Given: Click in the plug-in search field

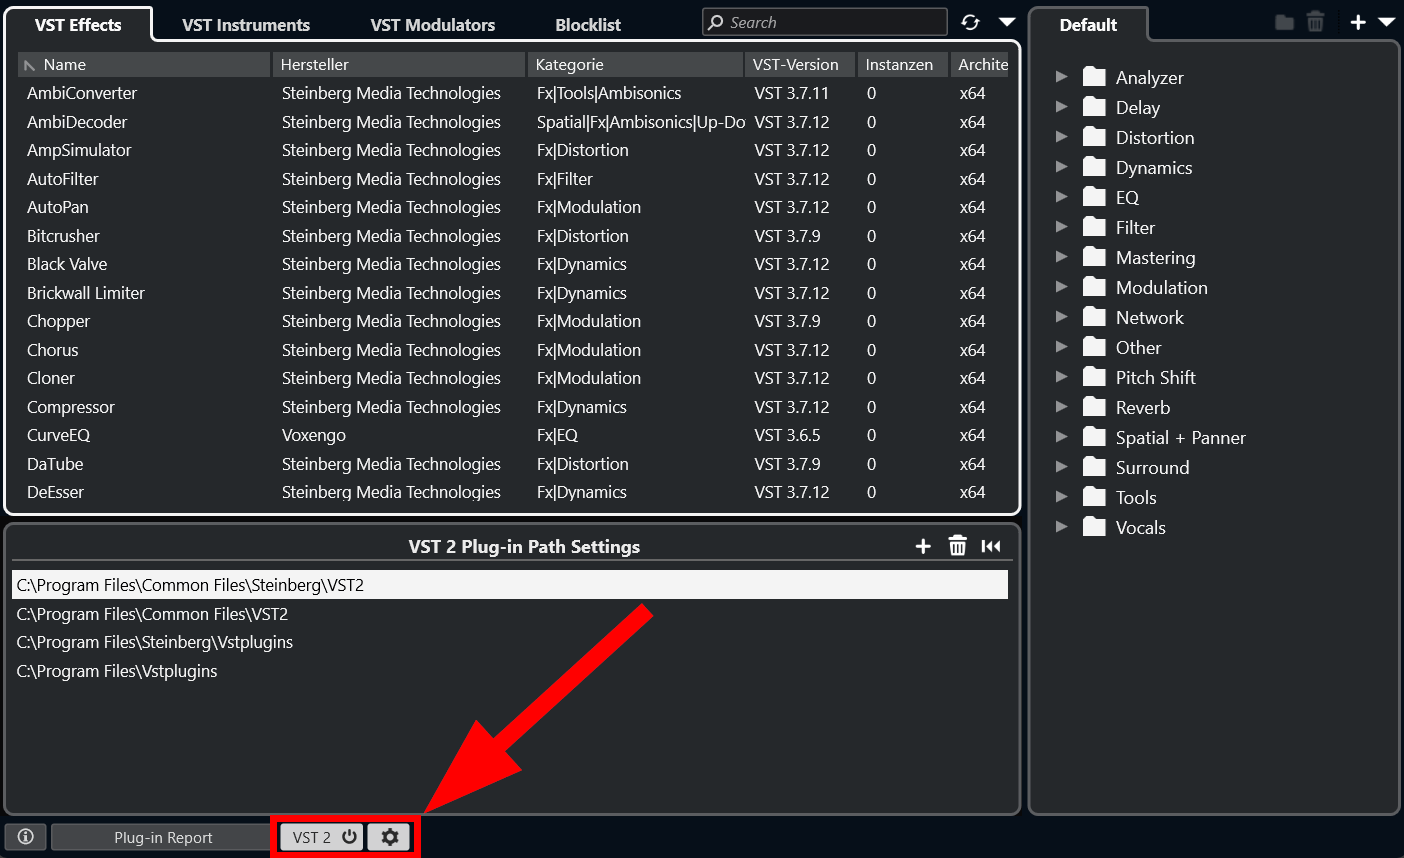Looking at the screenshot, I should pyautogui.click(x=824, y=21).
